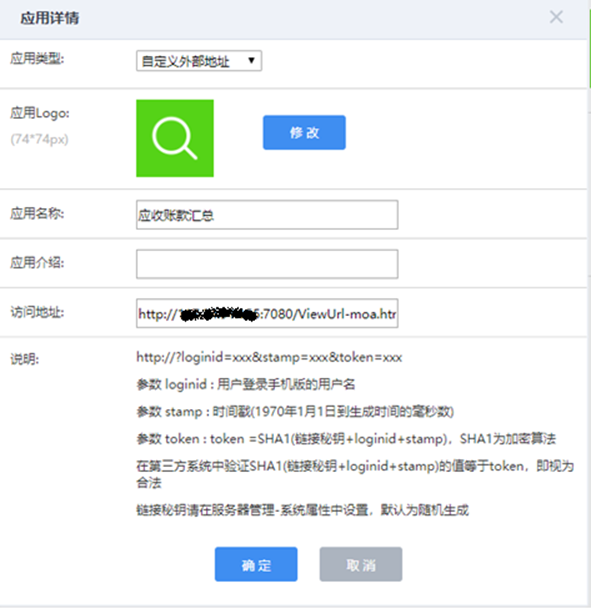591x609 pixels.
Task: Click the 访问地址 label
Action: pos(37,312)
